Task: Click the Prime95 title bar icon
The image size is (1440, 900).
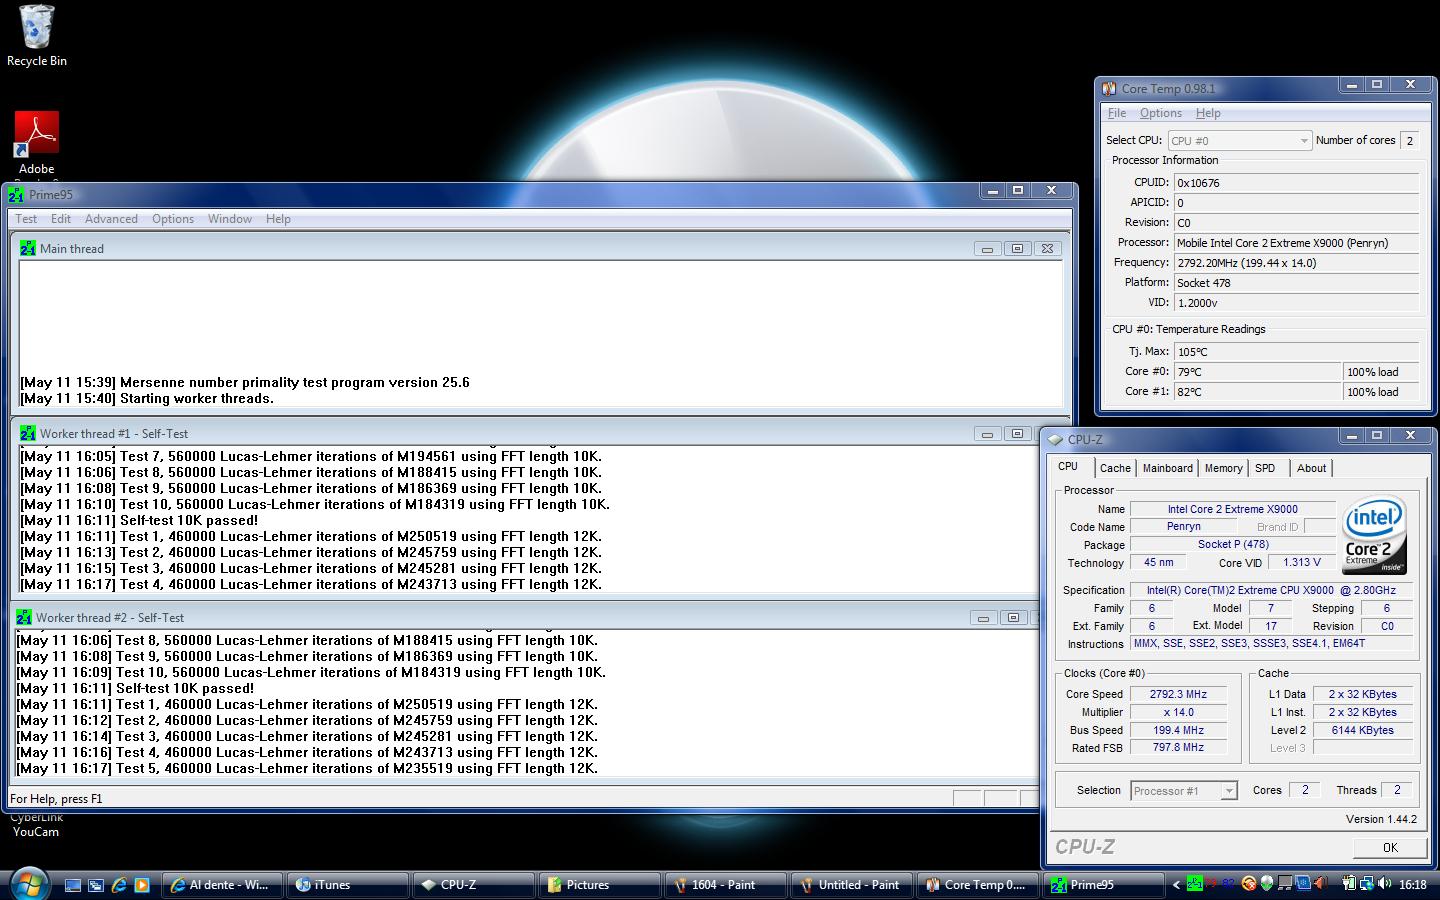Action: (17, 195)
